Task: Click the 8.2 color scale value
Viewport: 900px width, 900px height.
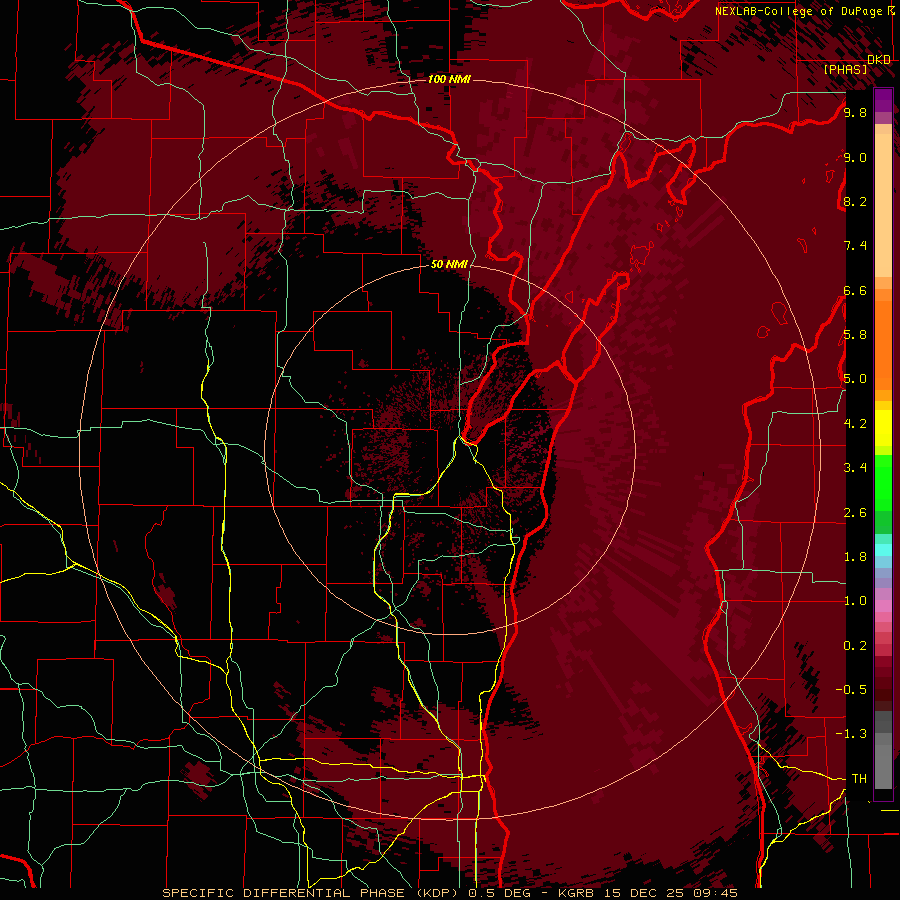Action: 855,201
